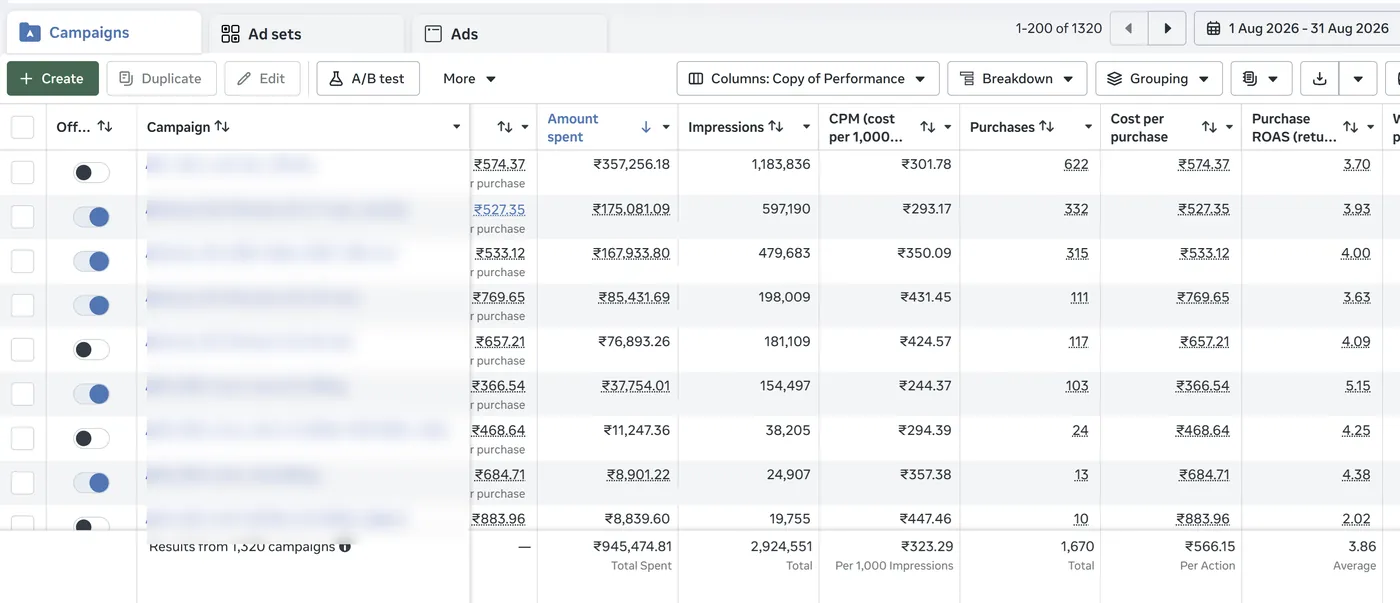Open Amount spent column options arrow
1400x603 pixels.
pyautogui.click(x=666, y=127)
